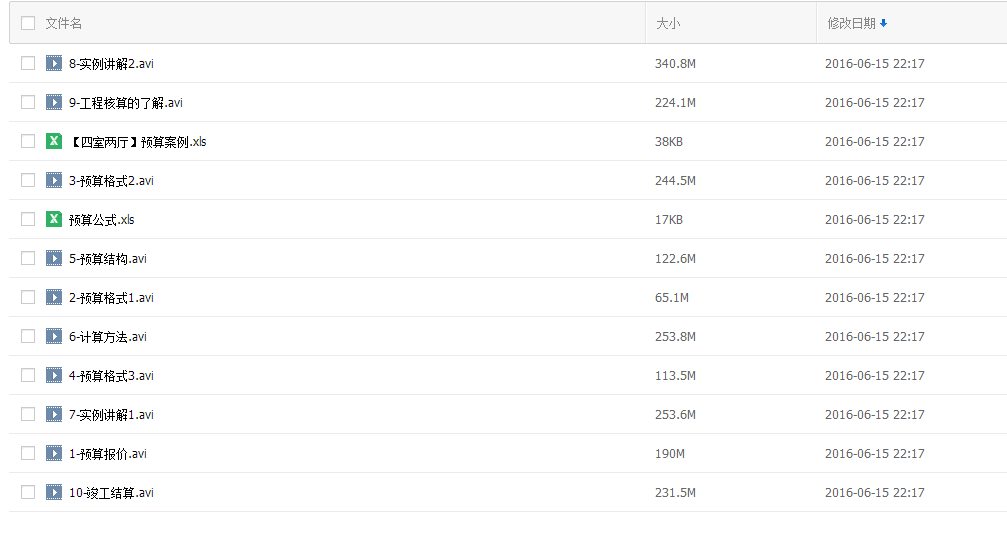Sort list by the 文件名 column header
The height and width of the screenshot is (540, 1007).
pos(64,23)
